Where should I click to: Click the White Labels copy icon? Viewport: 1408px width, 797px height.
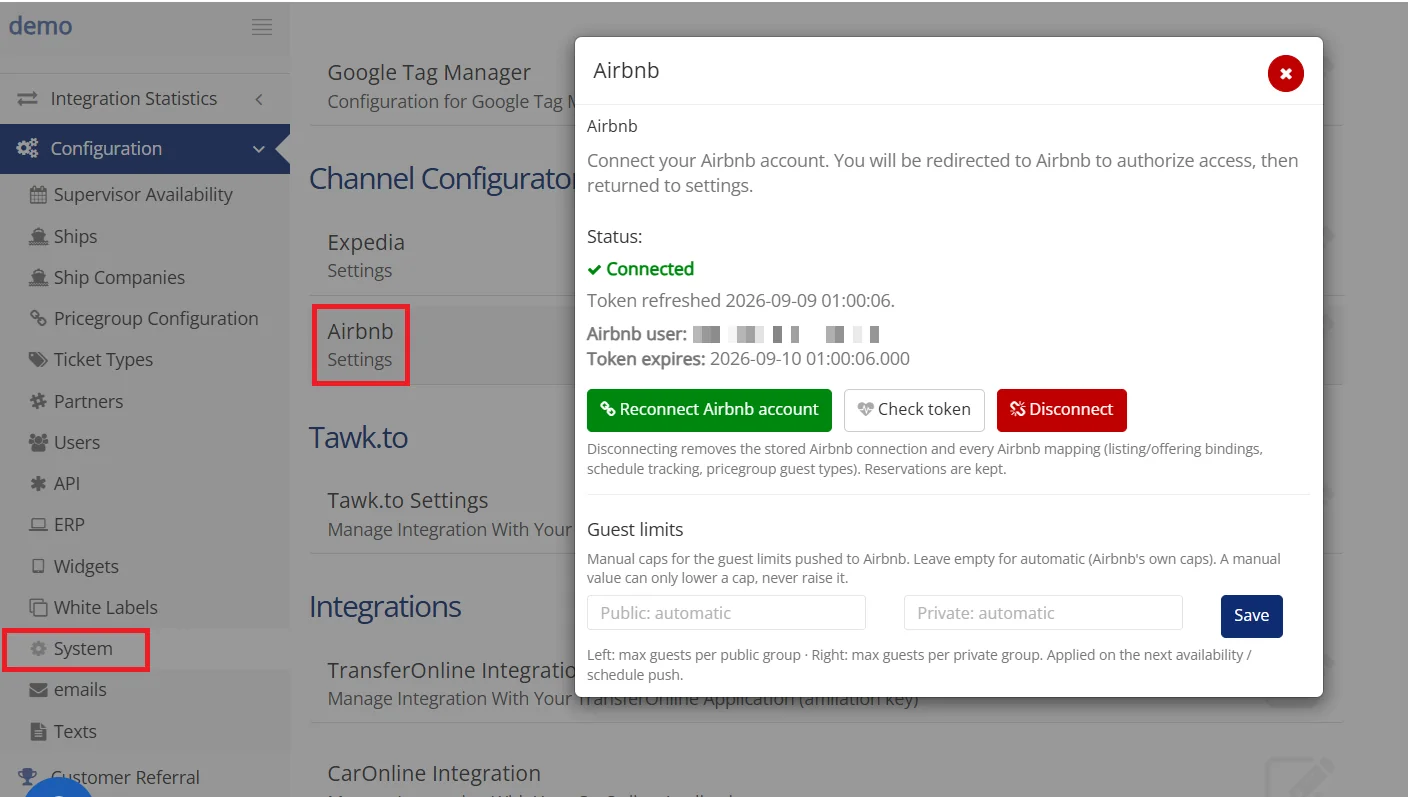coord(38,608)
